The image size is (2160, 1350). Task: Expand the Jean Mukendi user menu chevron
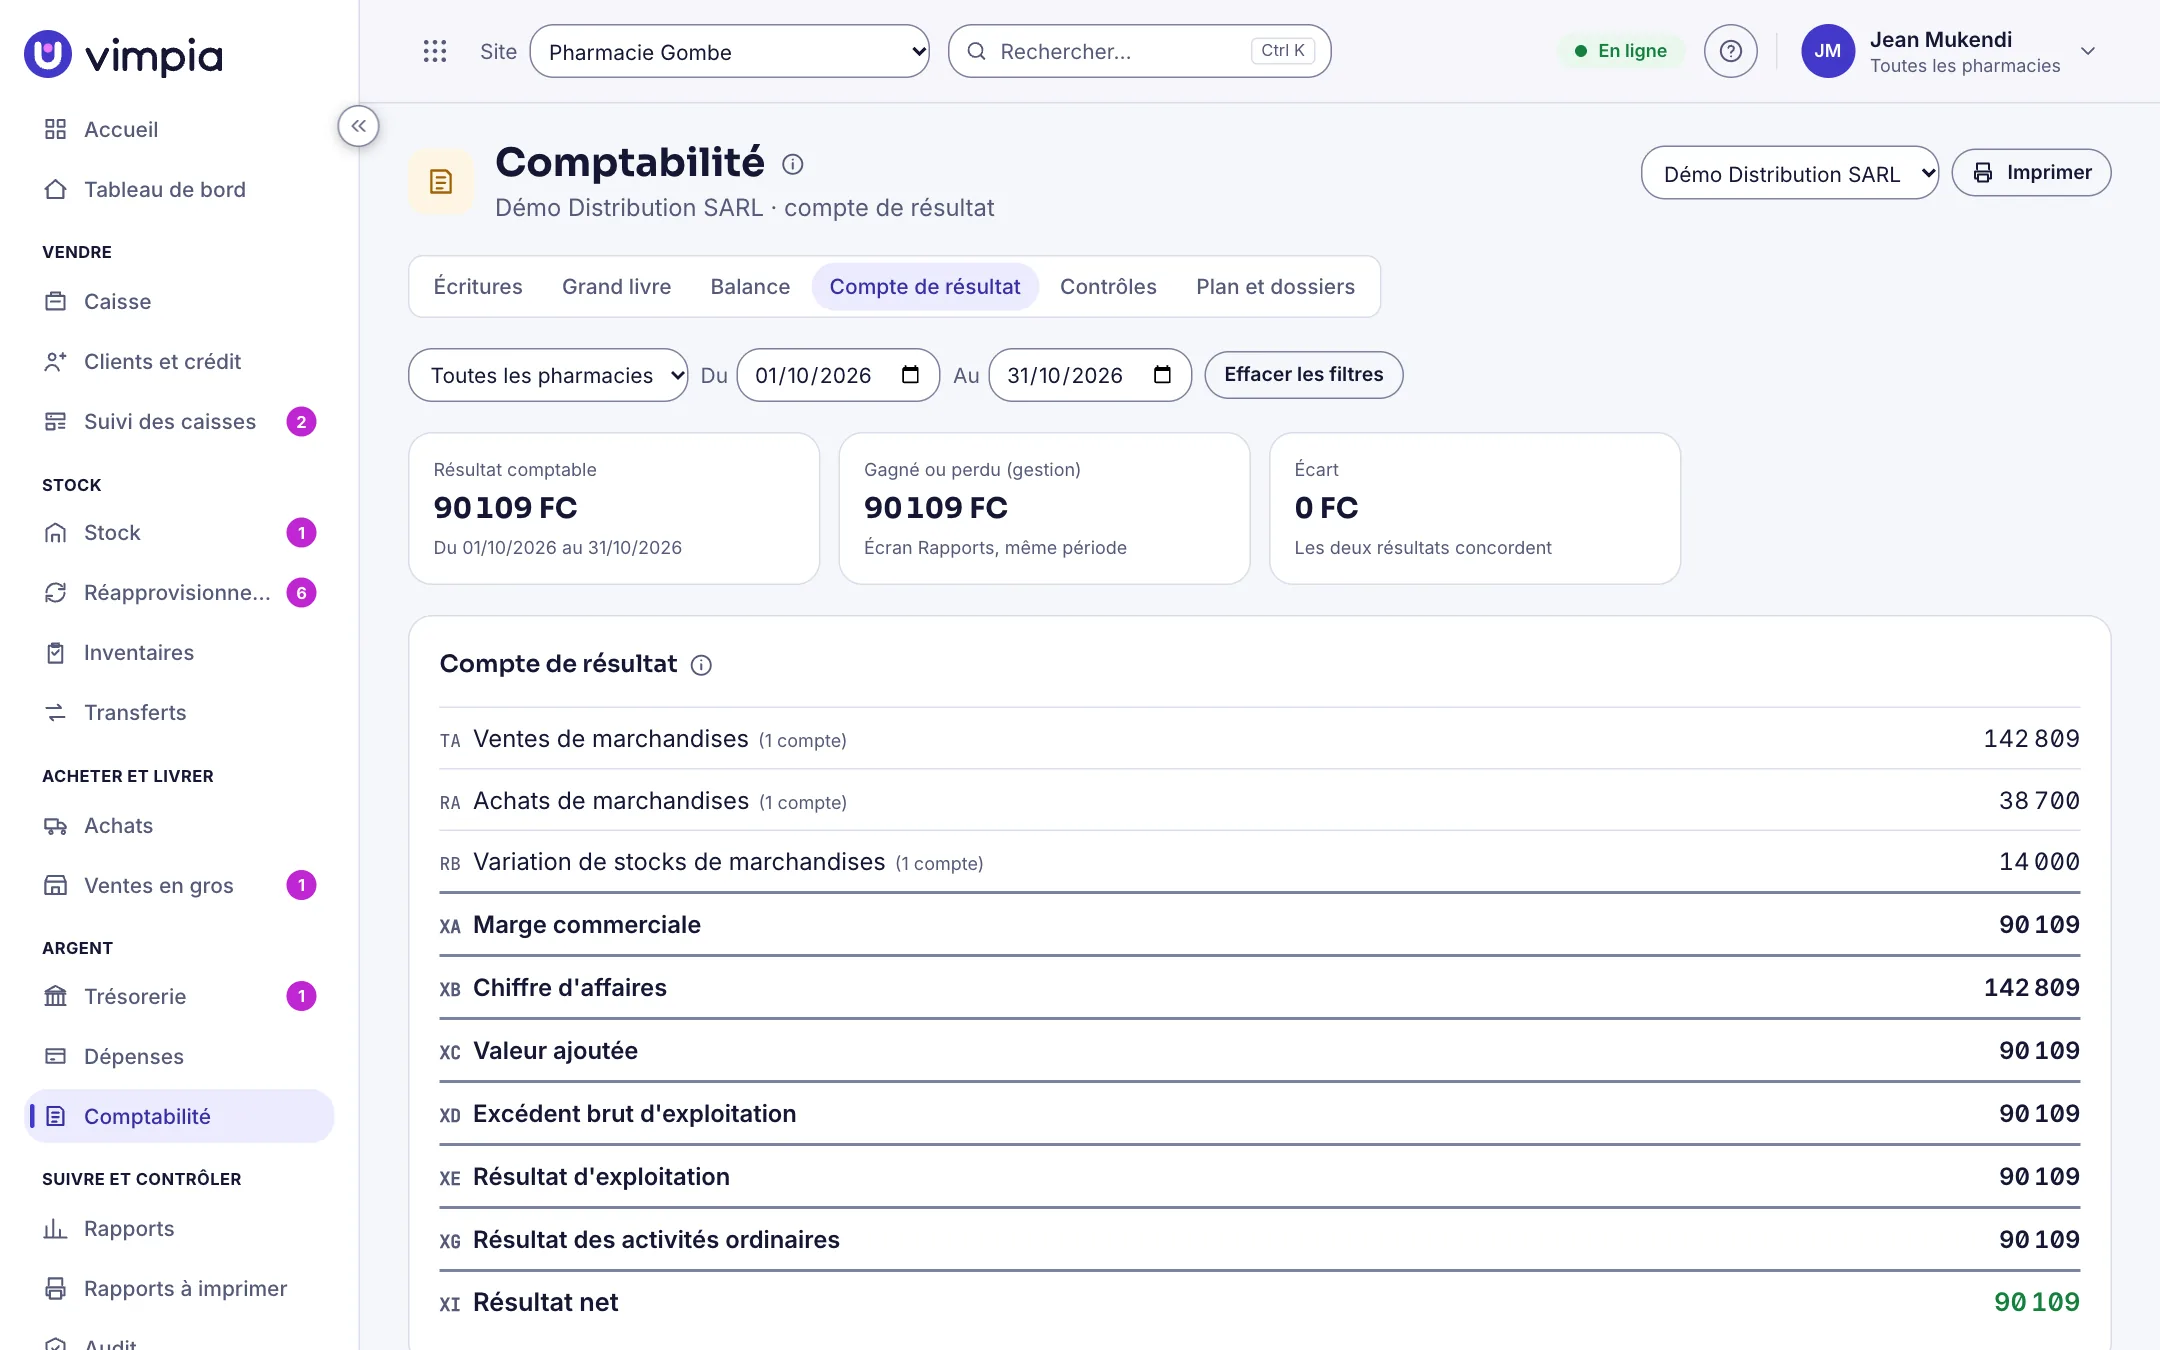coord(2088,51)
